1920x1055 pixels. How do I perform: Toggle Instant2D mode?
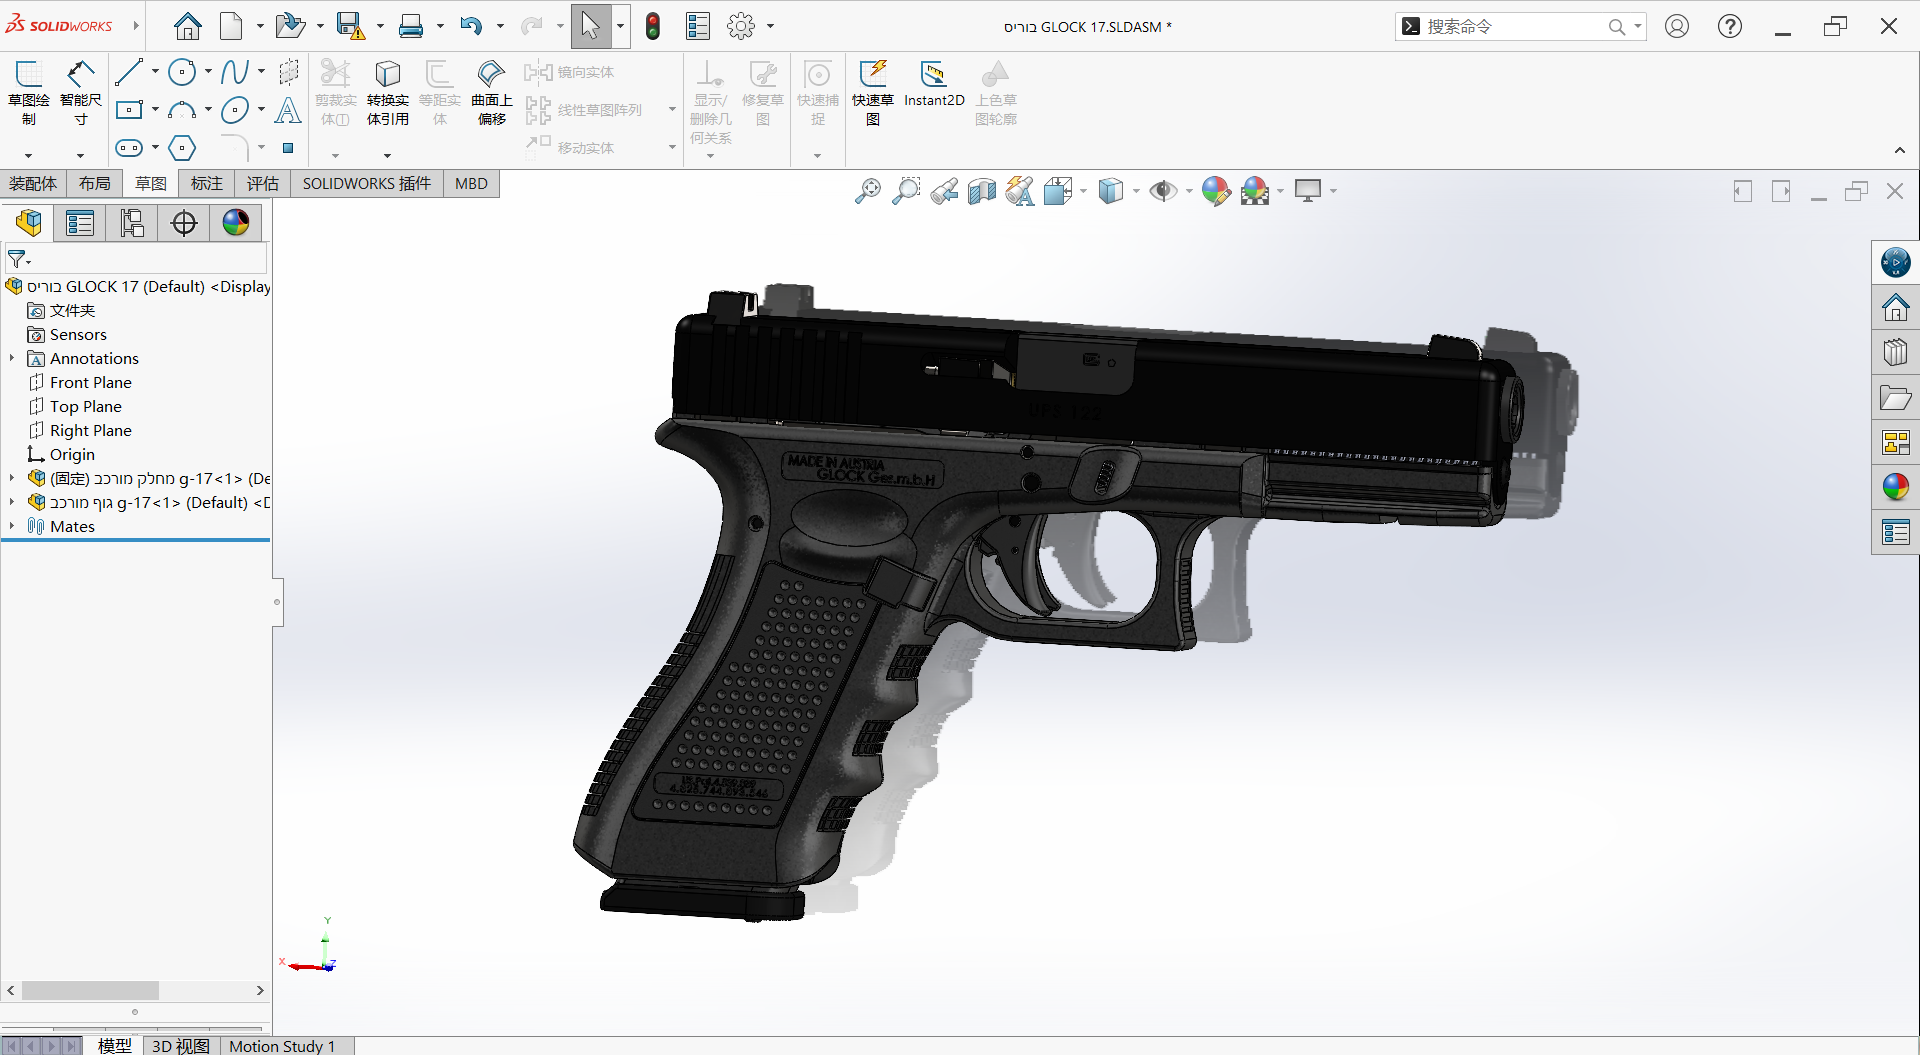(x=934, y=84)
